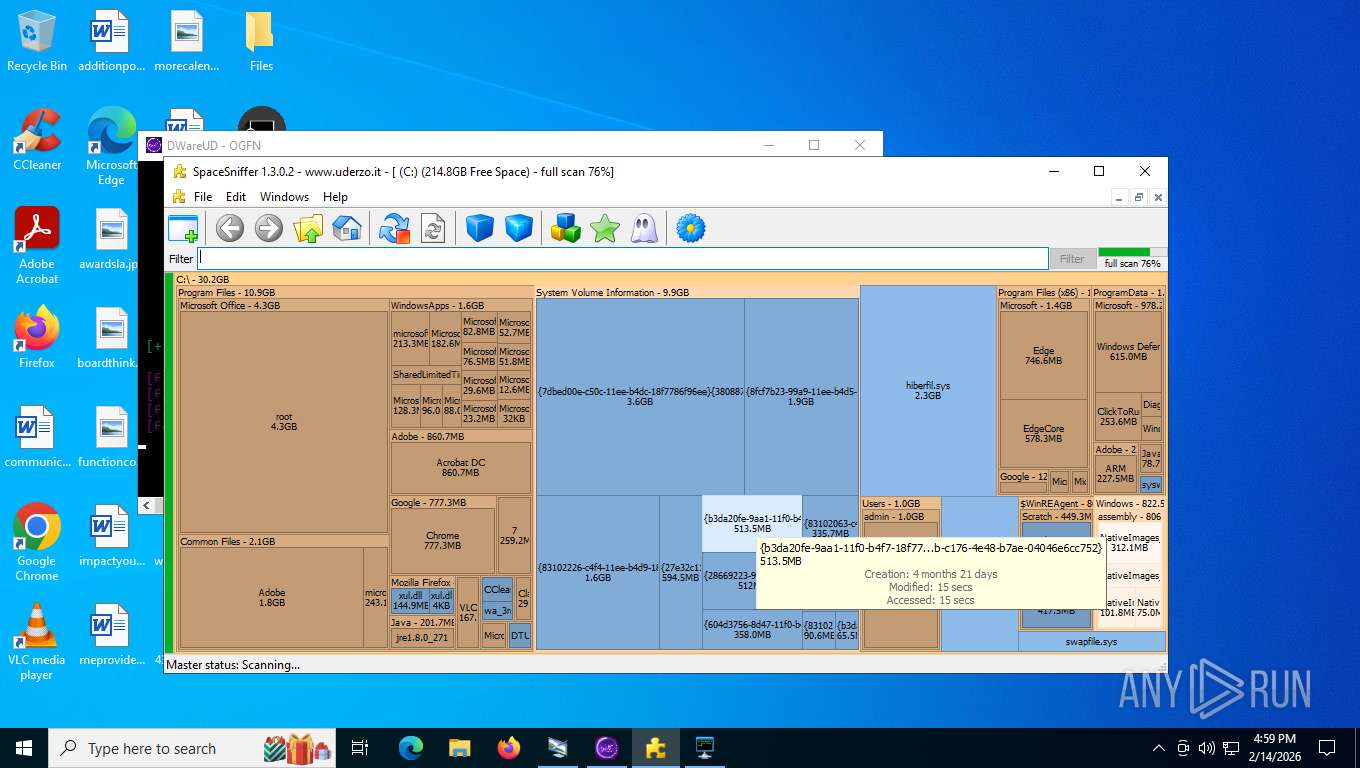Select the Chrome 777.3MB block

coord(443,541)
